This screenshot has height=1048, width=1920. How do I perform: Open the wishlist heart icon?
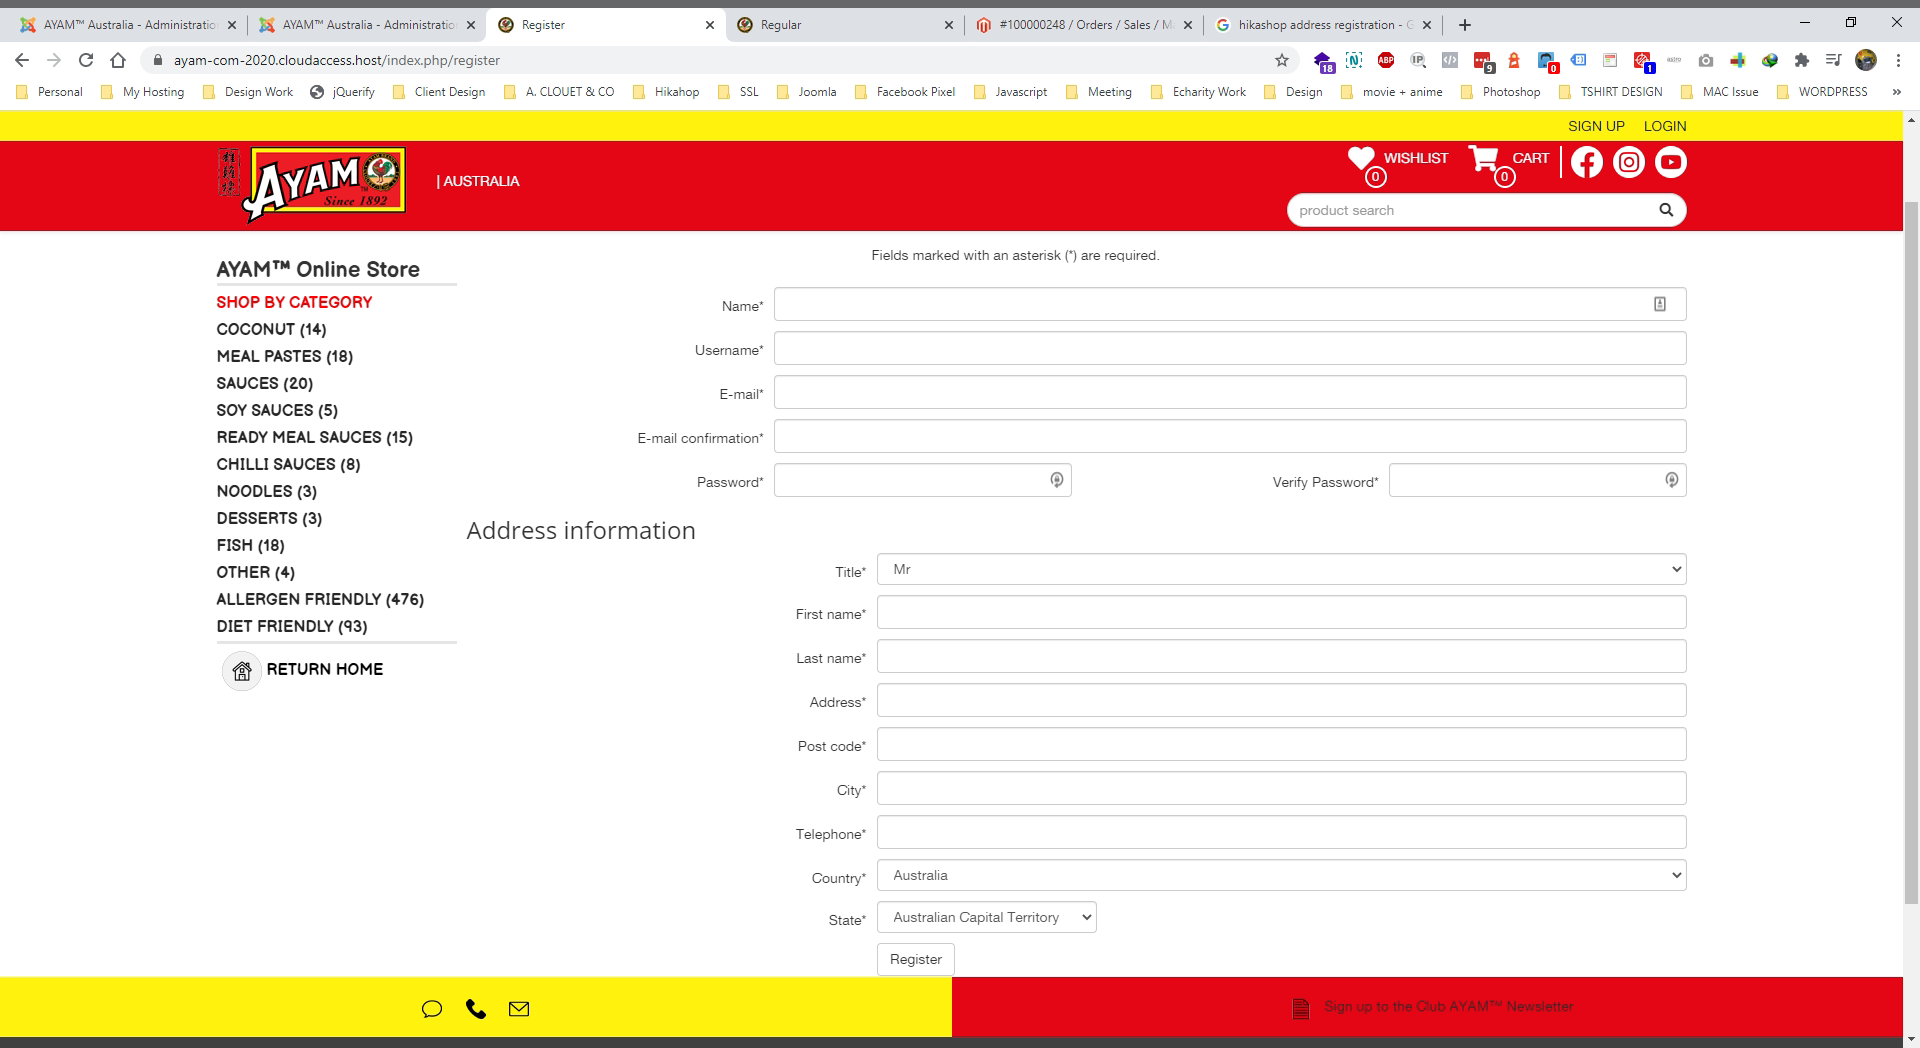(1361, 158)
